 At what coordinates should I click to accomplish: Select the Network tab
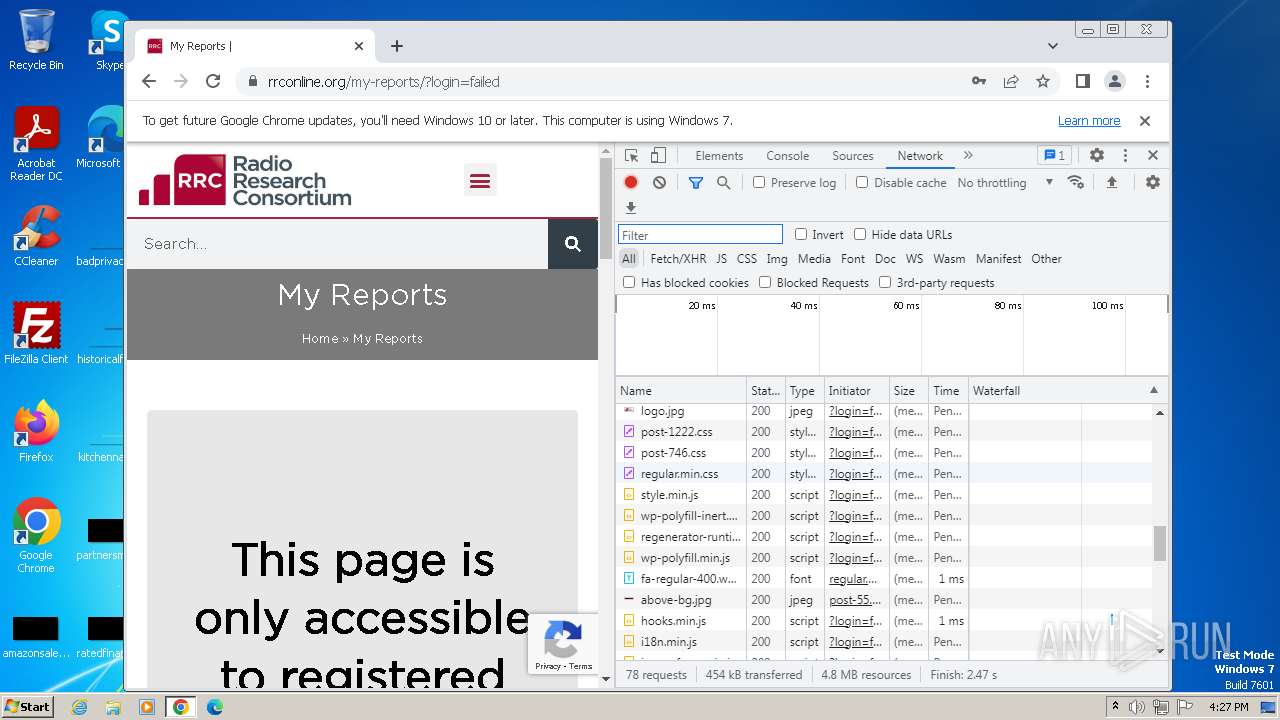click(920, 156)
